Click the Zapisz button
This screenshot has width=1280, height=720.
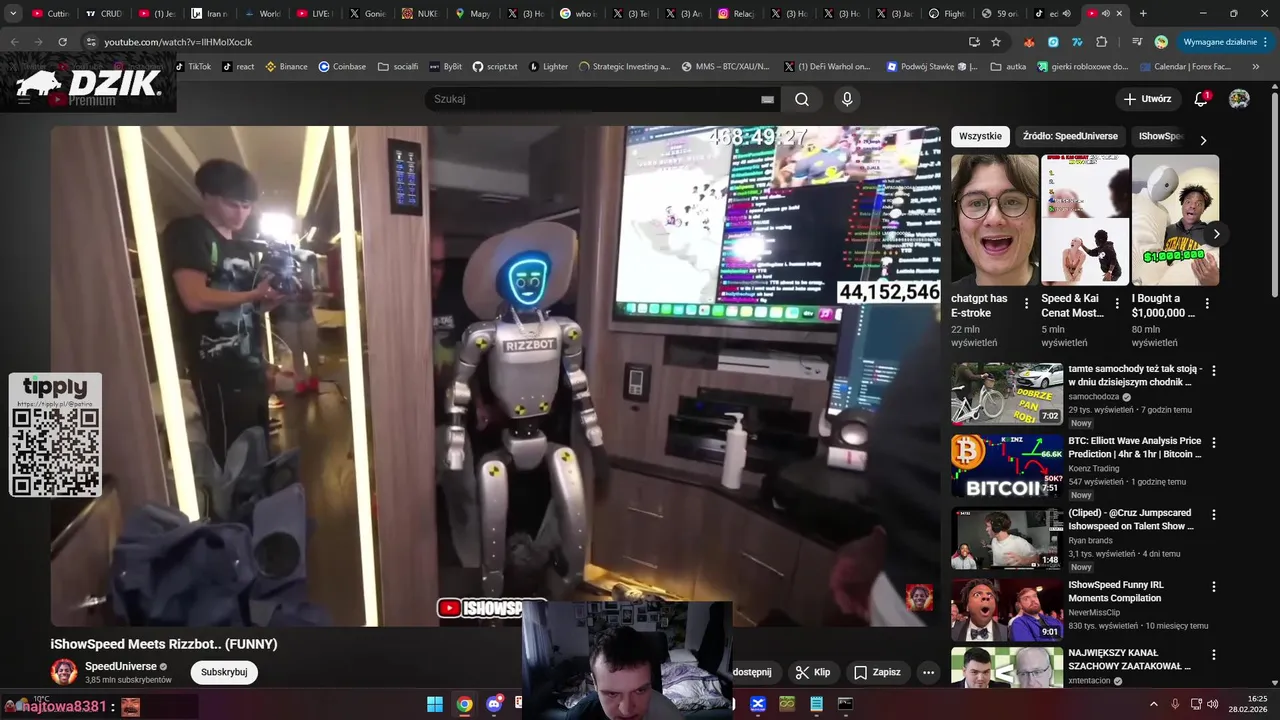tap(877, 672)
